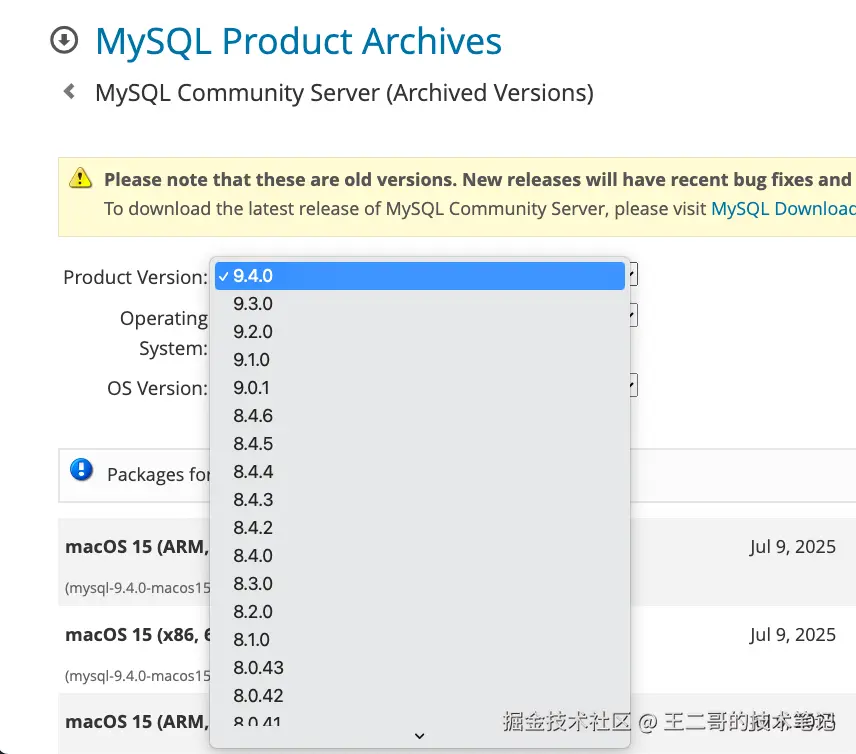Click the Product Version label
Viewport: 856px width, 754px height.
(x=135, y=277)
